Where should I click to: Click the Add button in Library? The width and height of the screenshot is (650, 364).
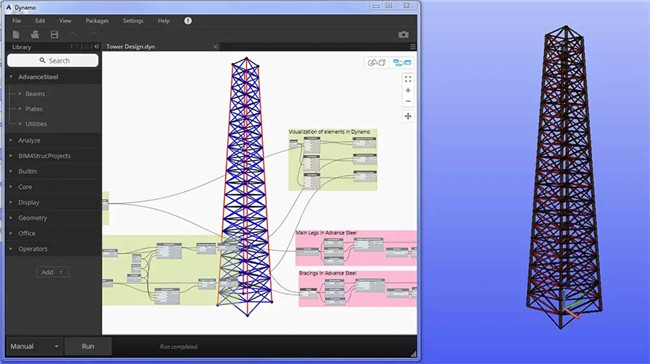click(52, 272)
